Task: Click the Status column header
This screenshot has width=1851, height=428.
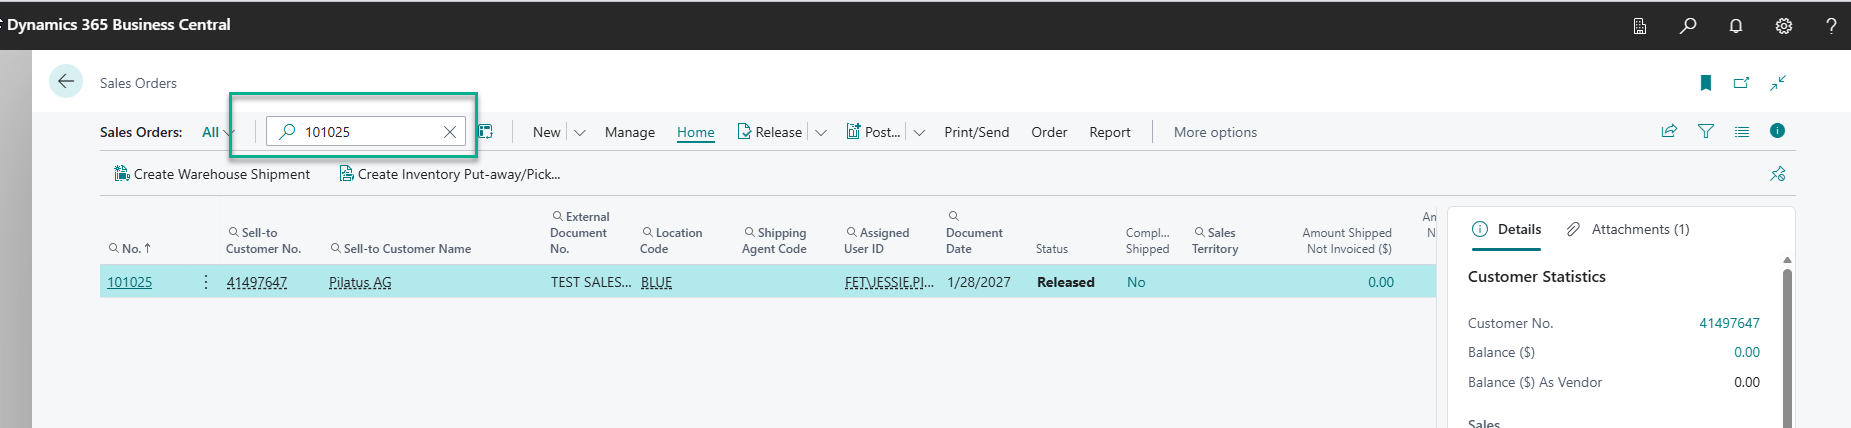Action: click(x=1052, y=248)
